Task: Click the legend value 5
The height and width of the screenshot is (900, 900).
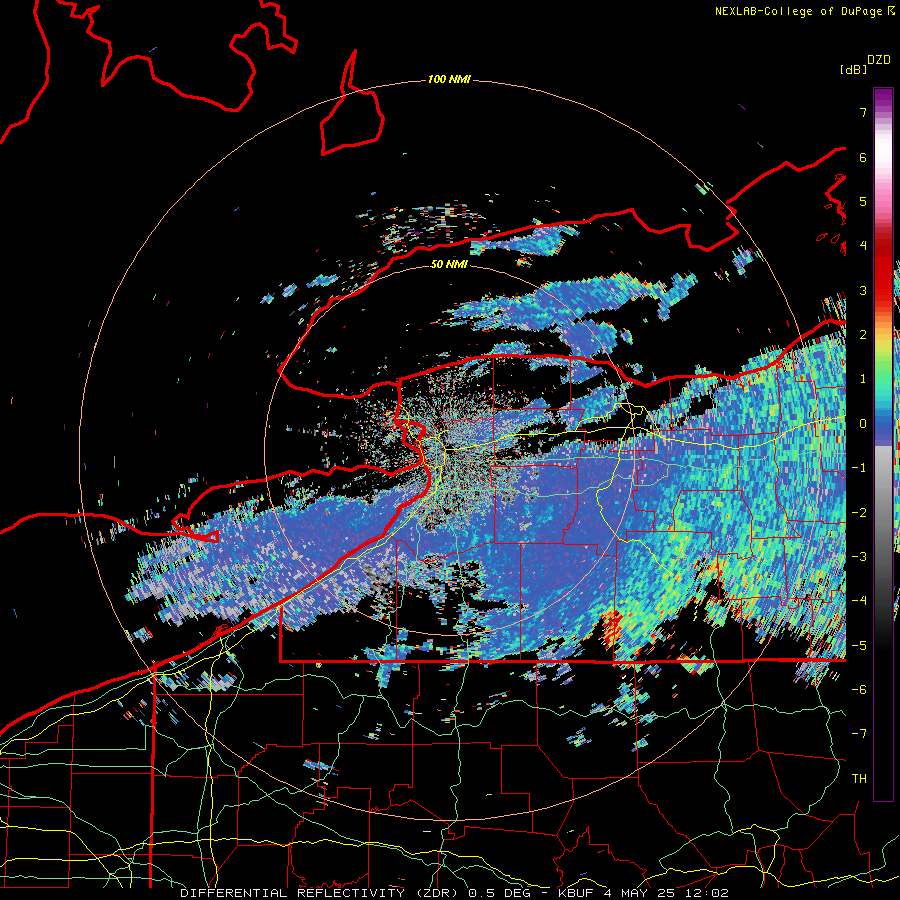Action: click(863, 201)
